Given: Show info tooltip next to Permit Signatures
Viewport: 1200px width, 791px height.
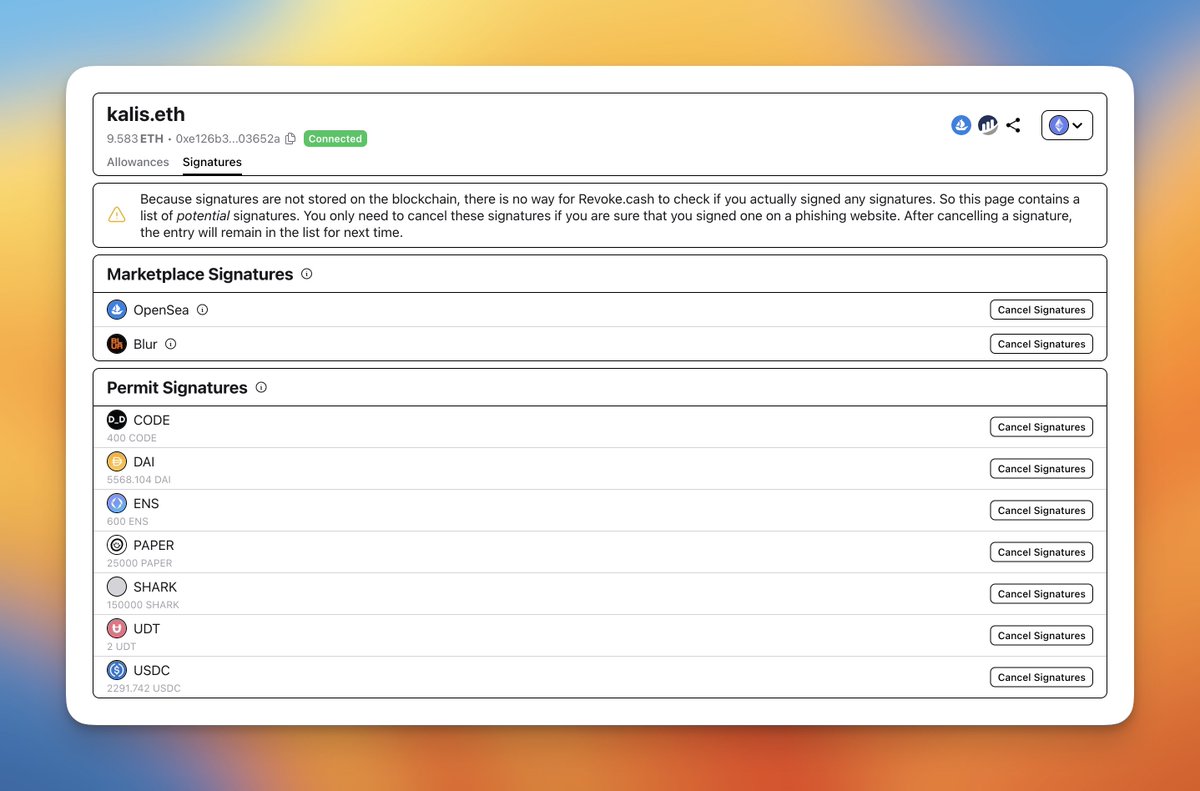Looking at the screenshot, I should [261, 388].
